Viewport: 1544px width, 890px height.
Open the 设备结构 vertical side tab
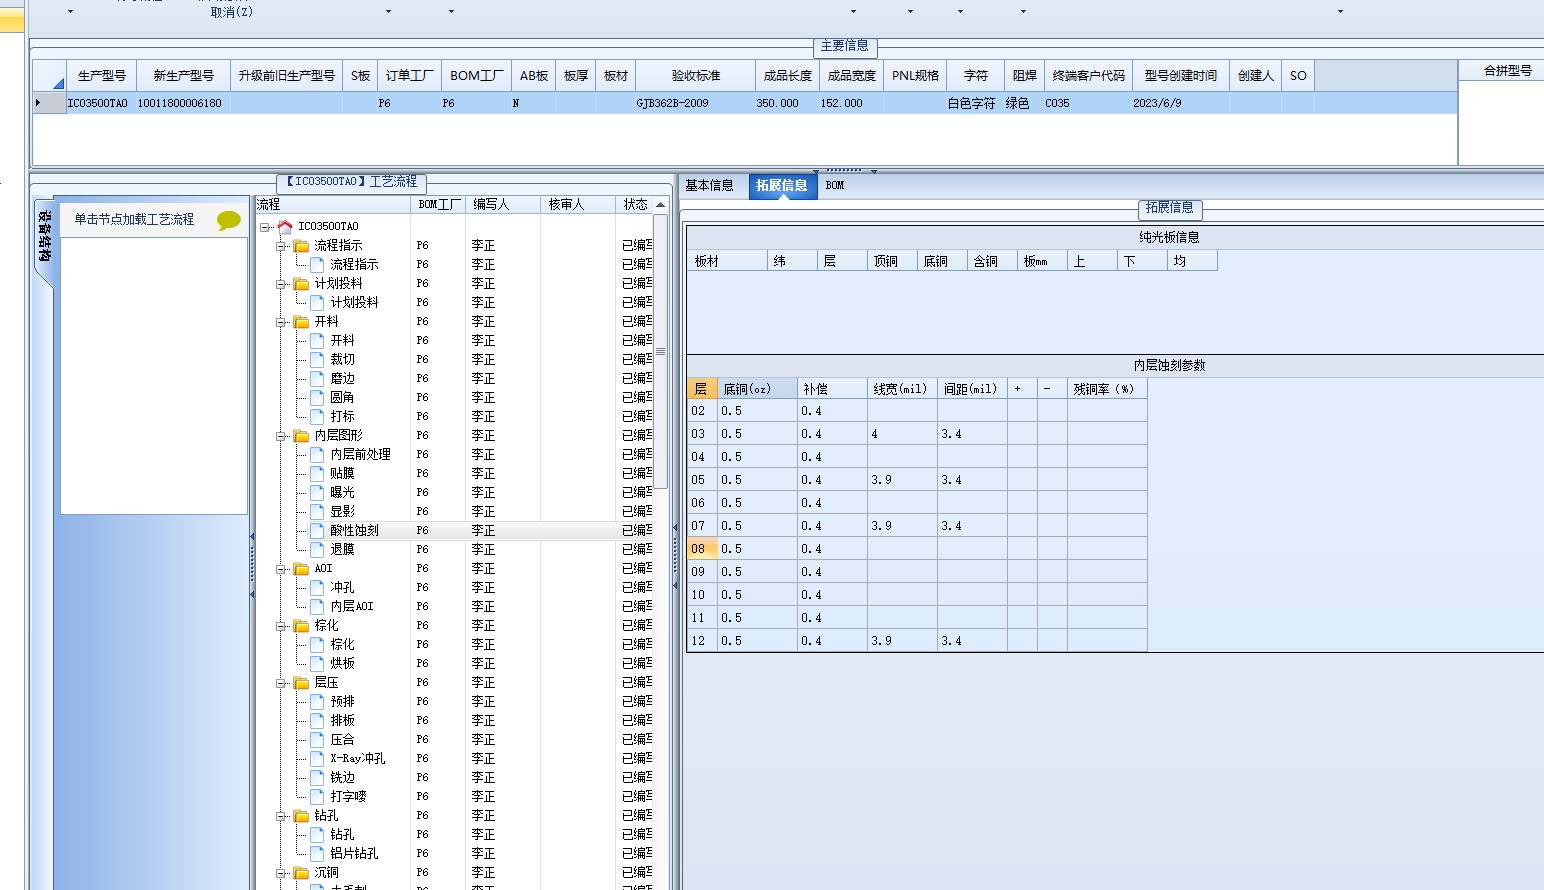coord(44,238)
